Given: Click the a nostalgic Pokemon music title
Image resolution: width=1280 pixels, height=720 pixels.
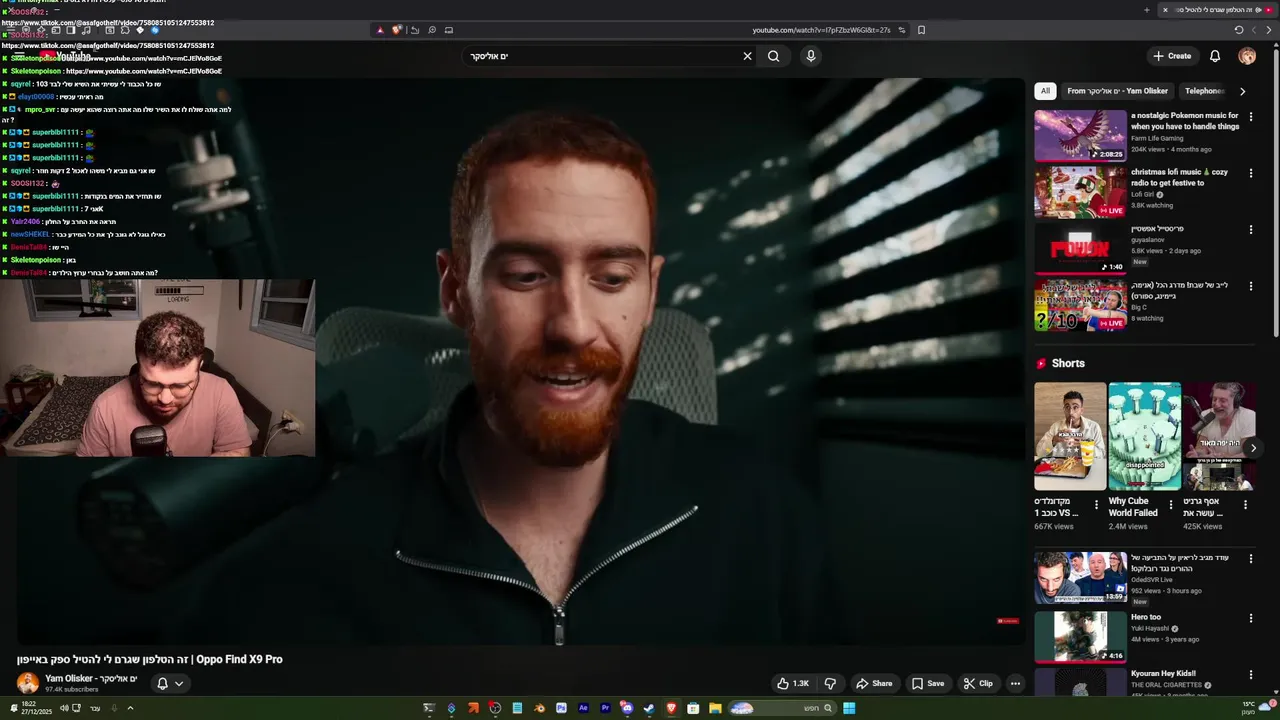Looking at the screenshot, I should point(1185,121).
